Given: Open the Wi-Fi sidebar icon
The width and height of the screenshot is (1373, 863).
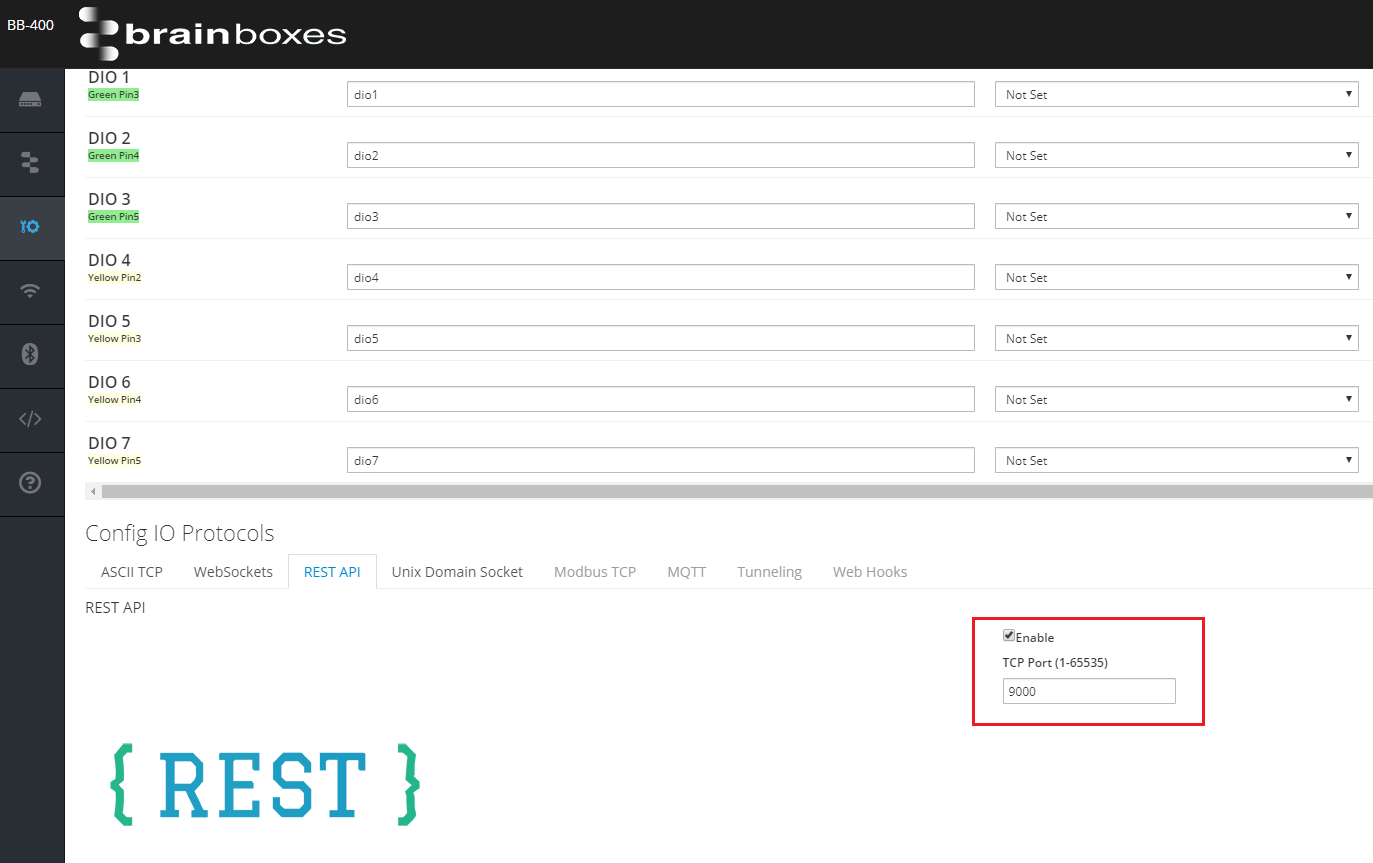Looking at the screenshot, I should coord(30,291).
